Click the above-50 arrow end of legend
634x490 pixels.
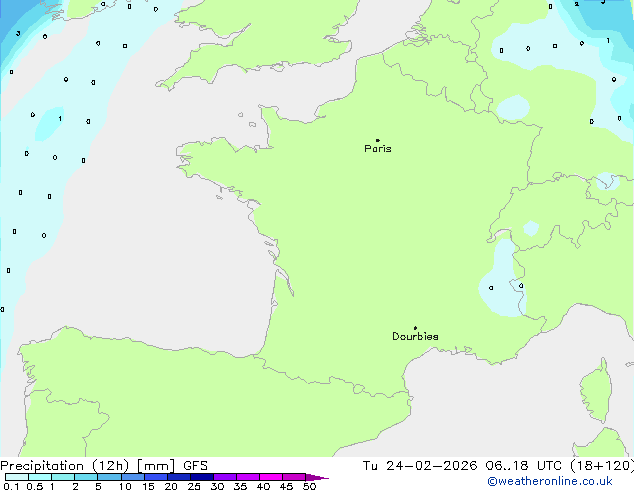tap(317, 477)
